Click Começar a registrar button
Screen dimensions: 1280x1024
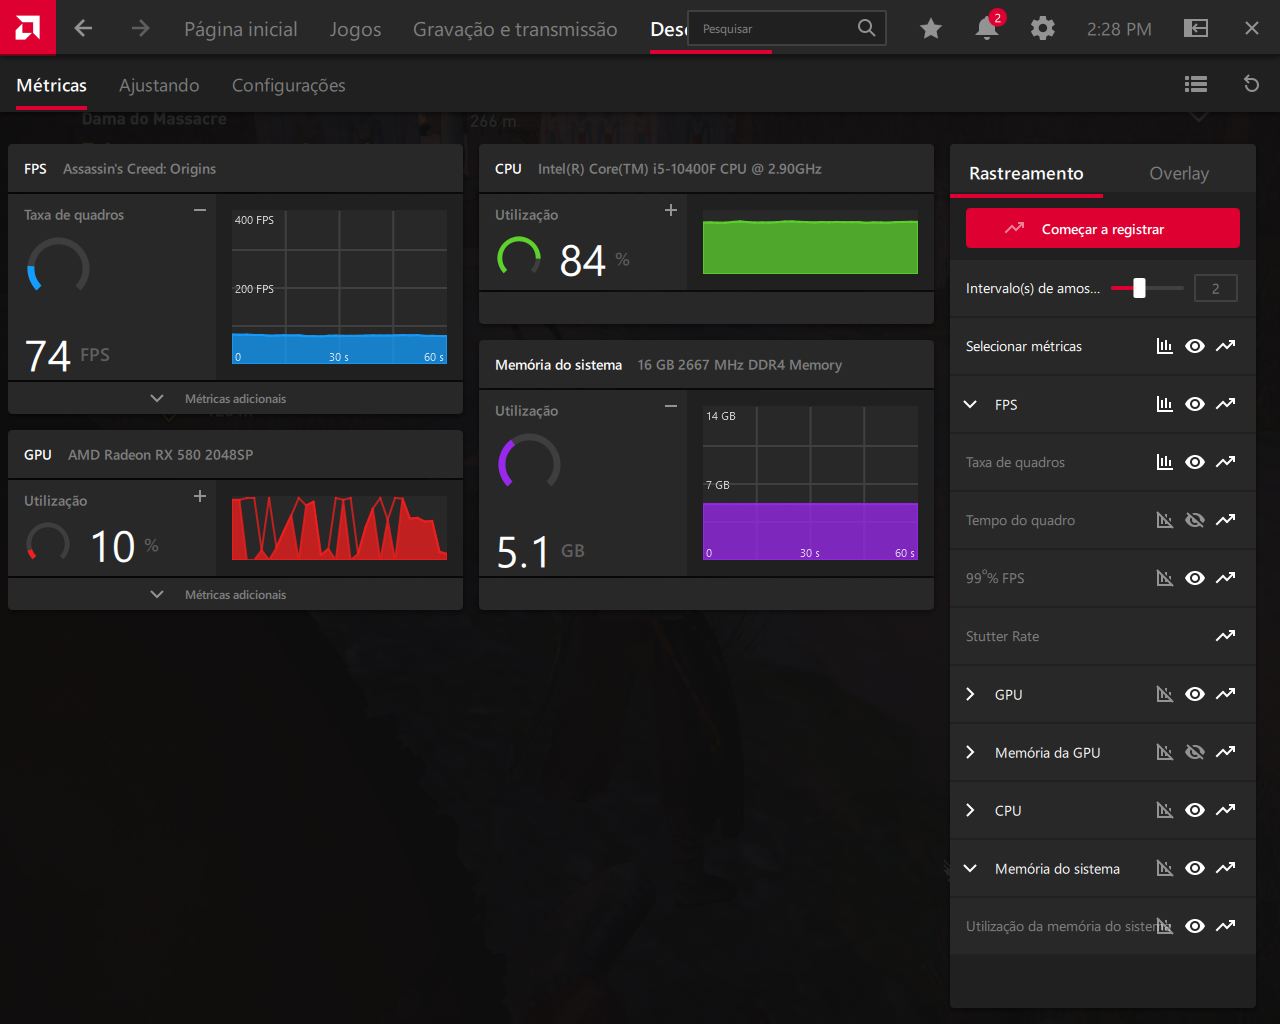point(1103,228)
